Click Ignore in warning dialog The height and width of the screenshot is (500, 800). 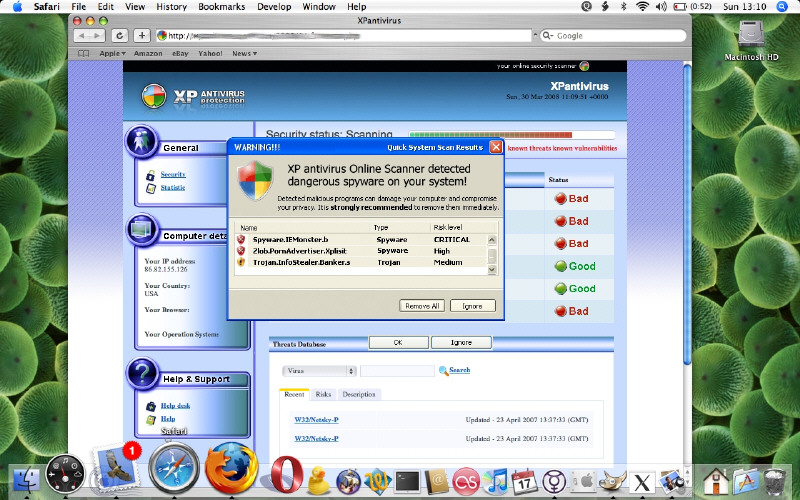(x=472, y=306)
